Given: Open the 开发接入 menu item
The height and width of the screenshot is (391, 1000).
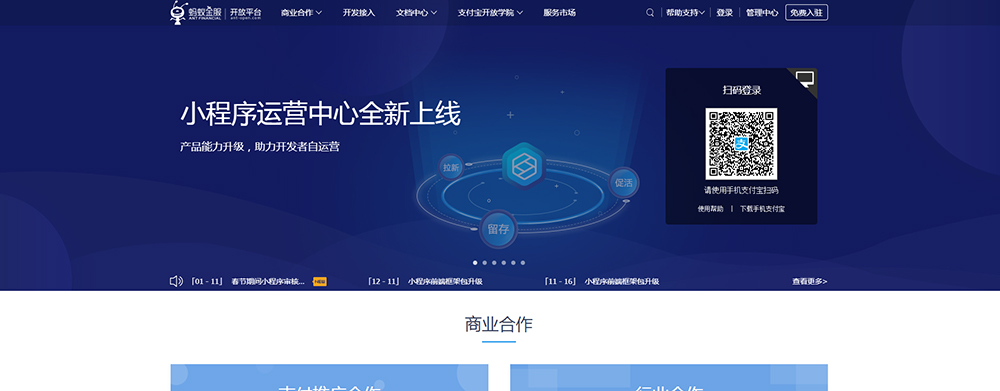Looking at the screenshot, I should coord(359,12).
